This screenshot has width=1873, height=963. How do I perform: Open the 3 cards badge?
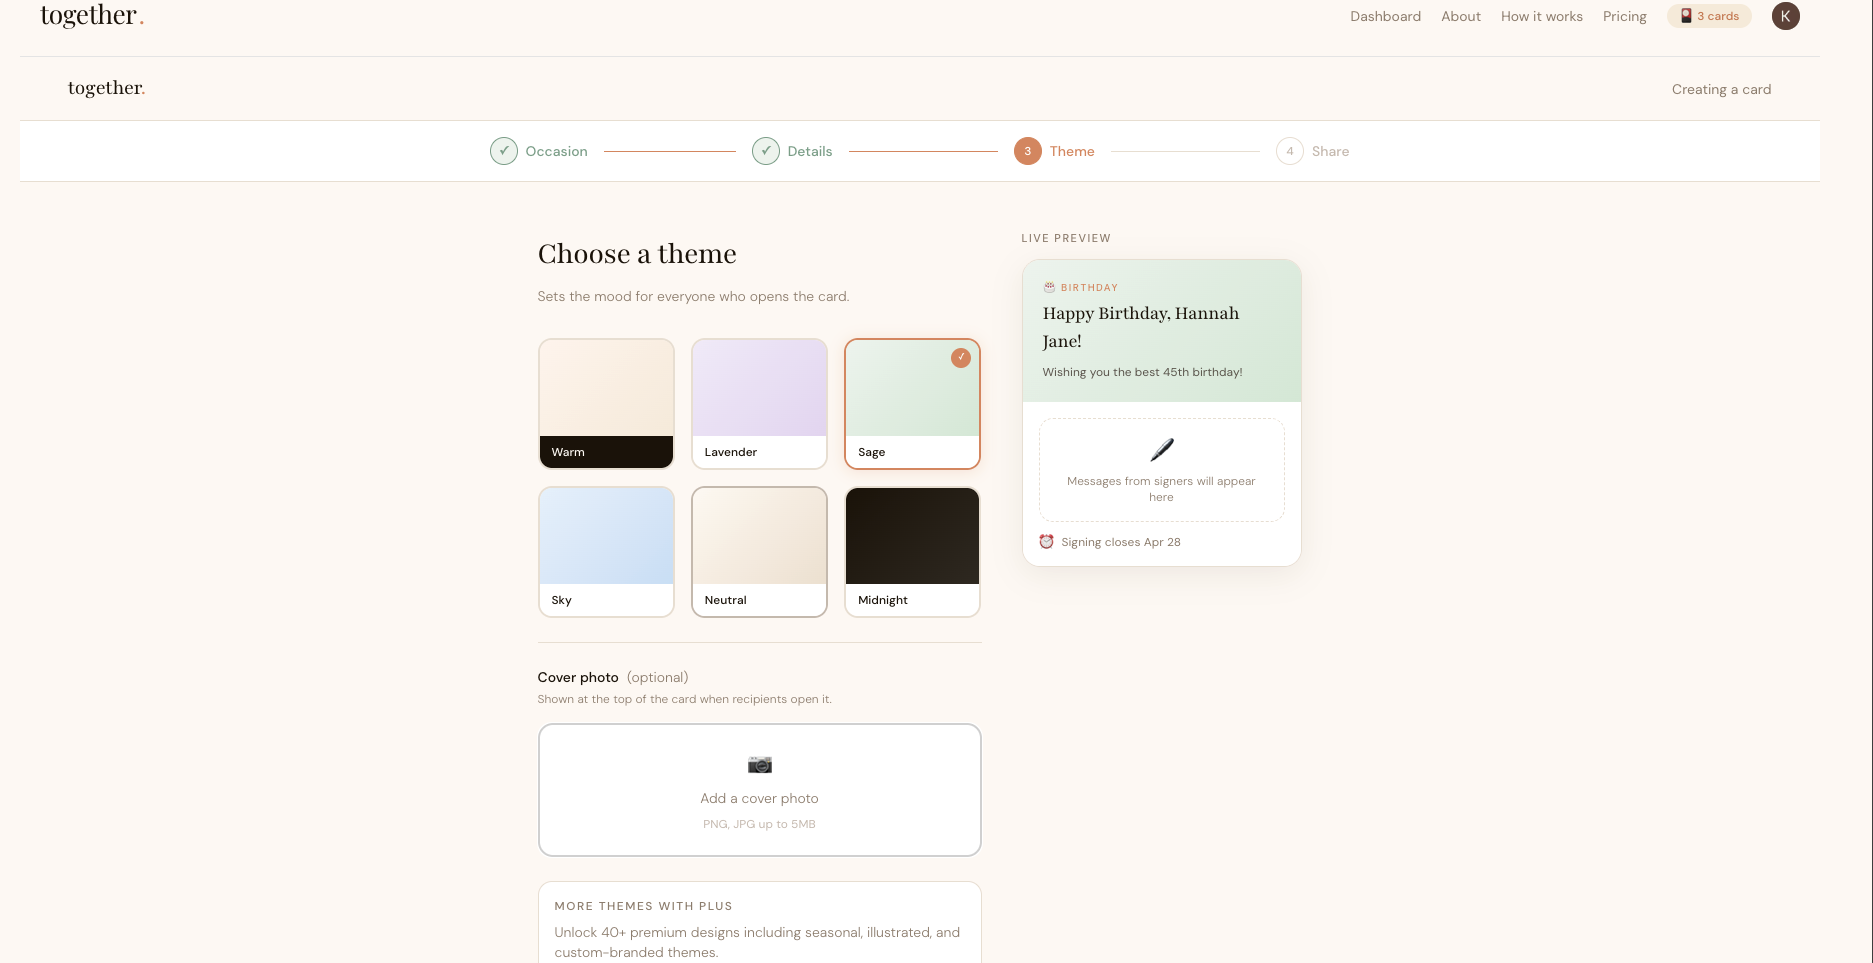[1709, 16]
